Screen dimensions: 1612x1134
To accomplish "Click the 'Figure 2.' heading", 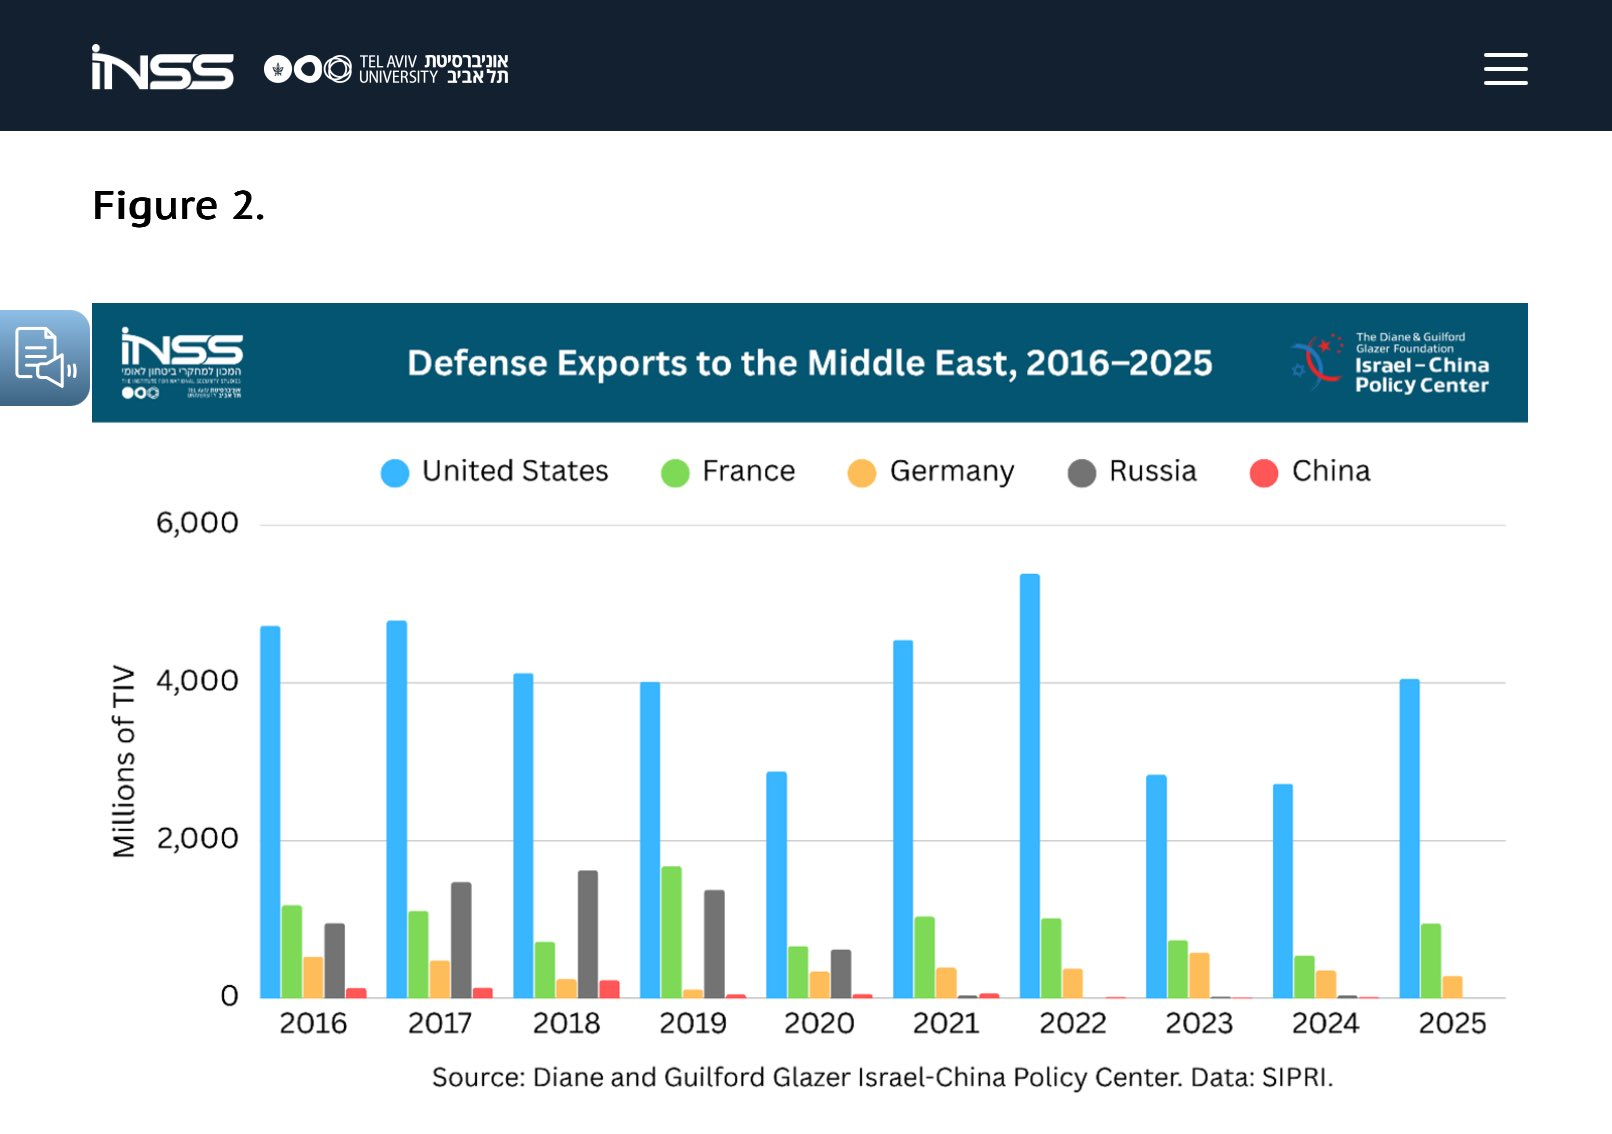I will 178,206.
